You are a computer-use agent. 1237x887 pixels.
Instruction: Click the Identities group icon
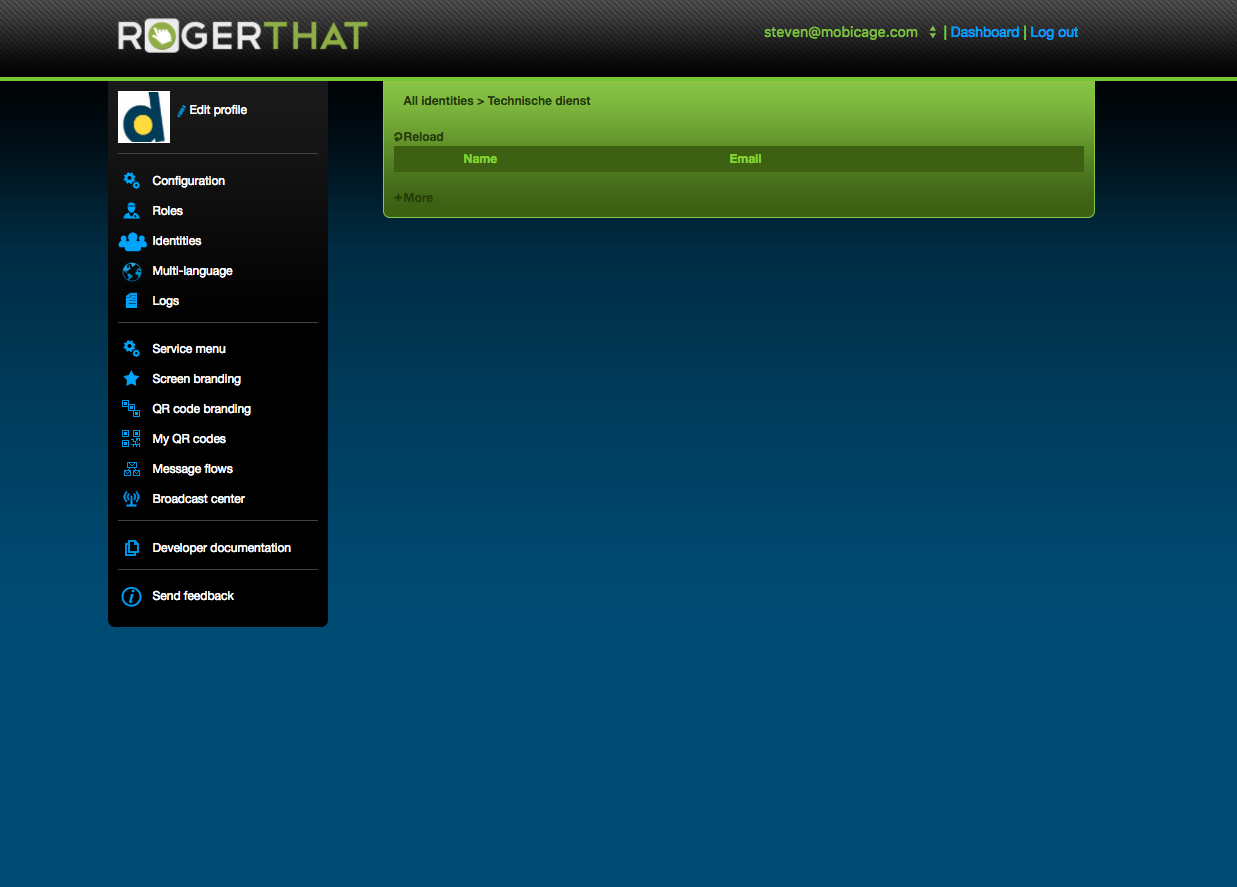pyautogui.click(x=132, y=241)
